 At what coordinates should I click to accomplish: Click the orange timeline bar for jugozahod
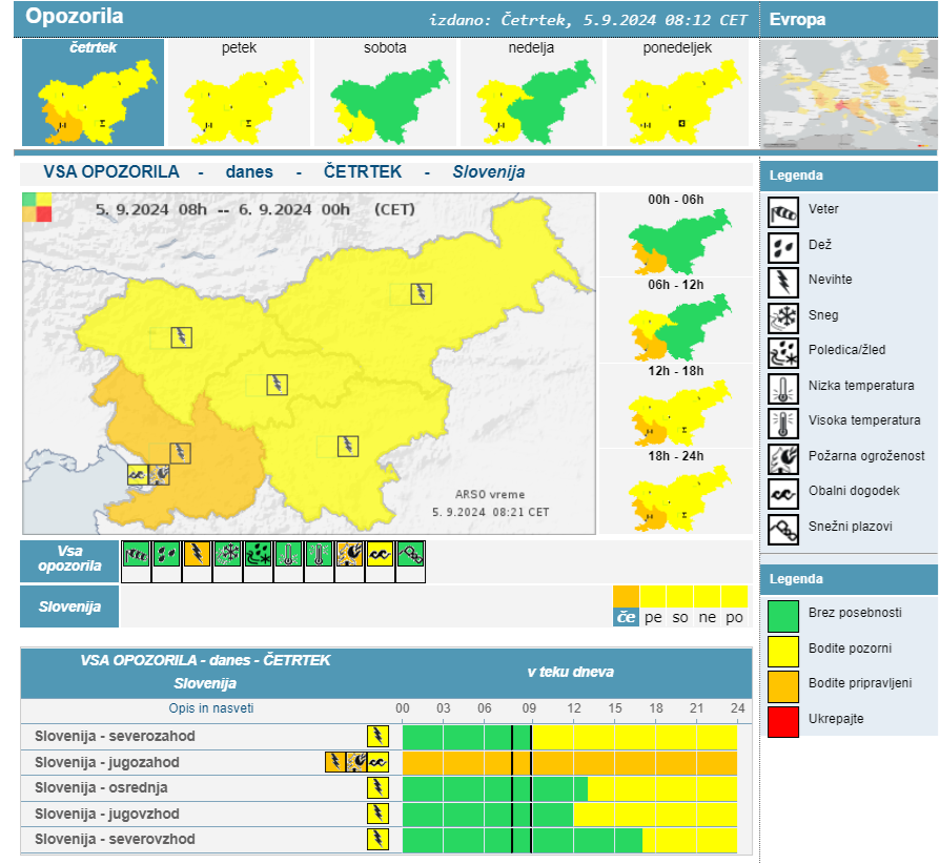tap(570, 762)
